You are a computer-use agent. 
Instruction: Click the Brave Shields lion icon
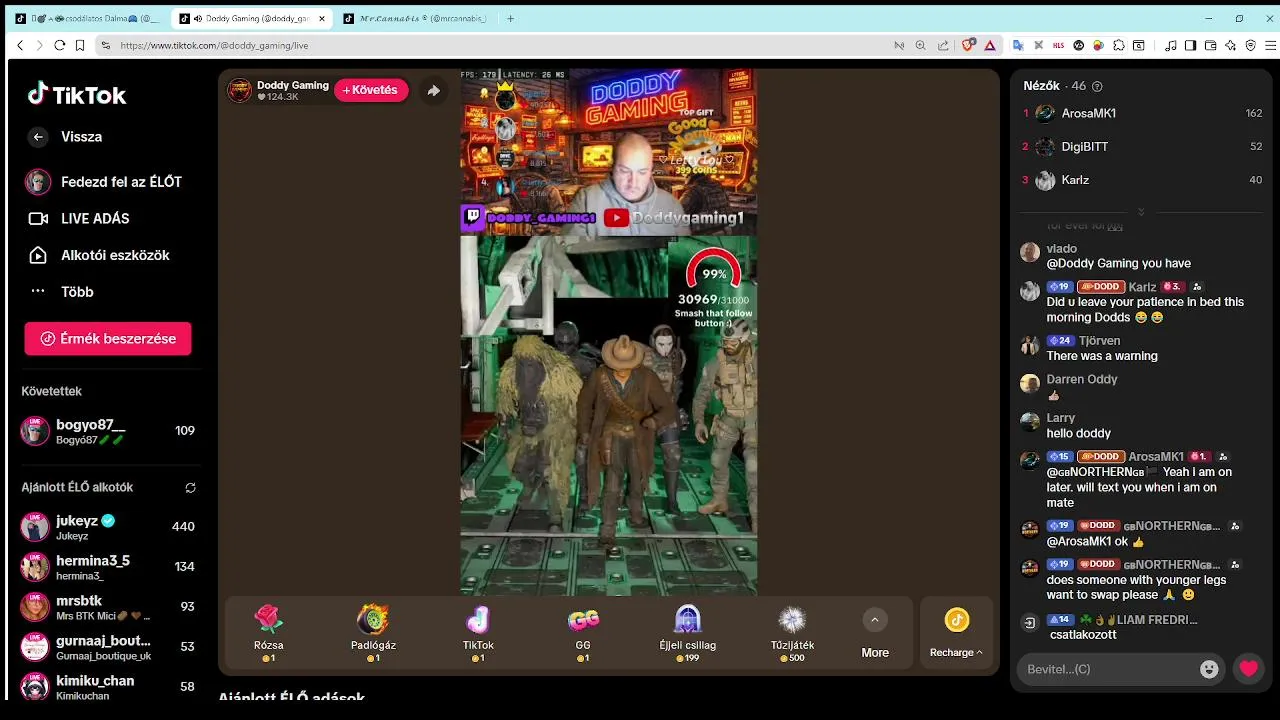tap(968, 45)
